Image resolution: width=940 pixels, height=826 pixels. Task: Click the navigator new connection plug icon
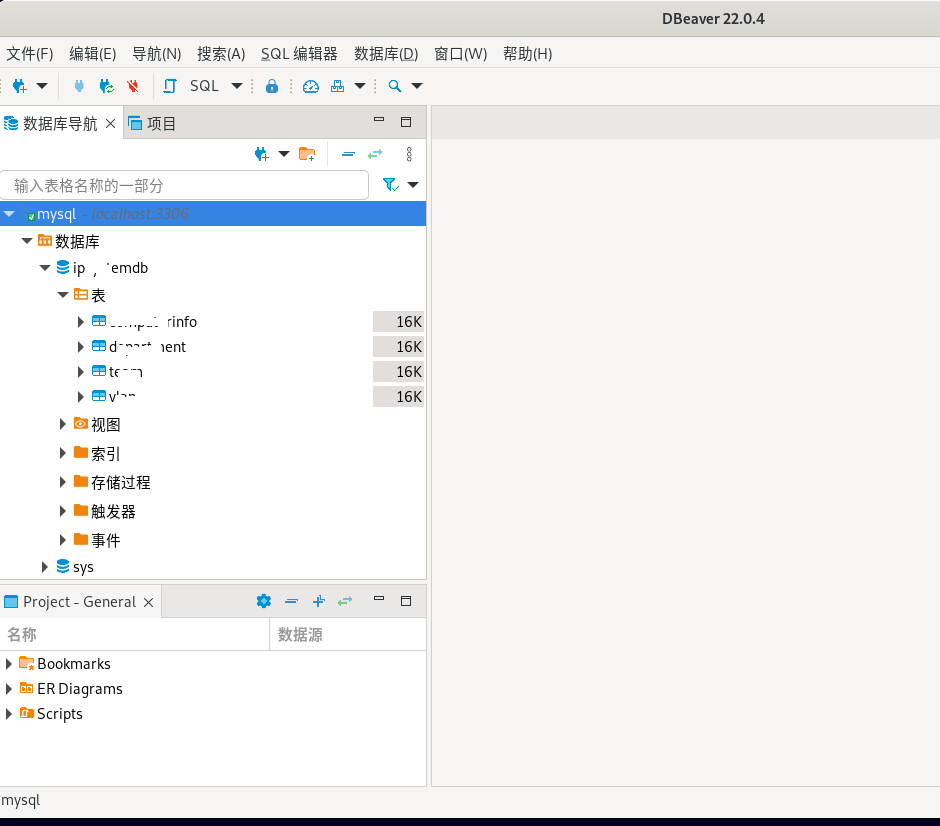(x=261, y=155)
